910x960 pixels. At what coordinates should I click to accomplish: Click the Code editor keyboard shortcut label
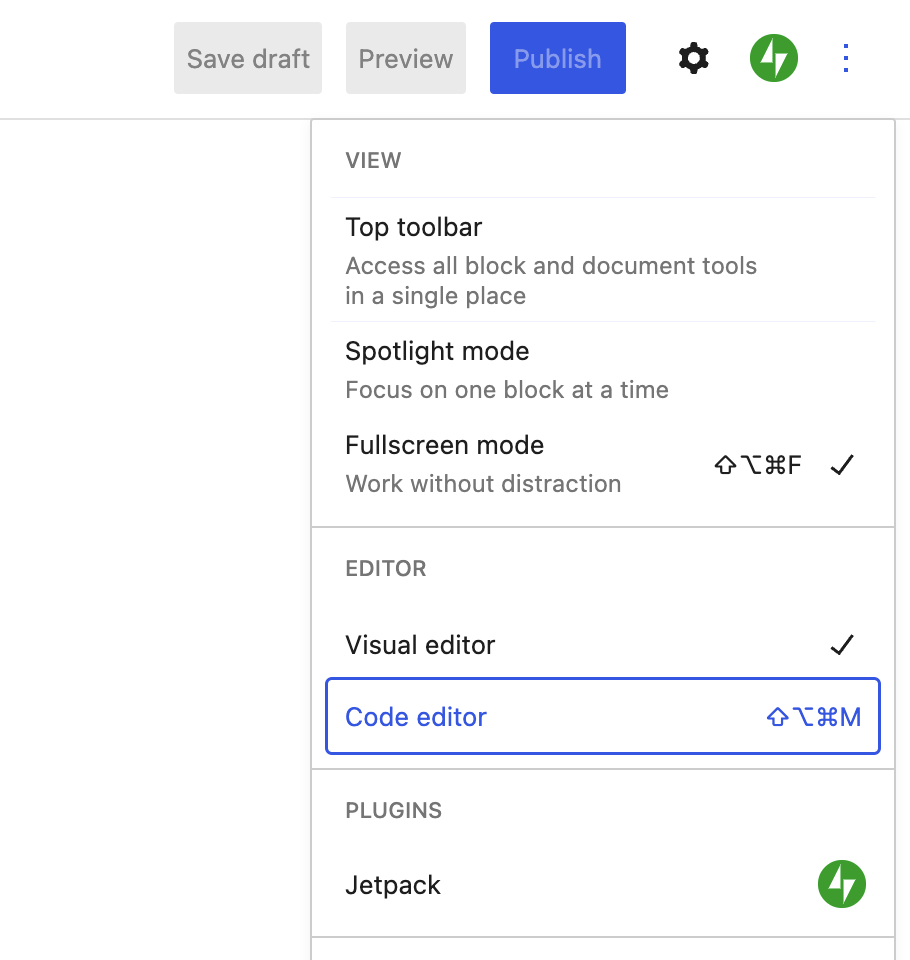pyautogui.click(x=813, y=716)
